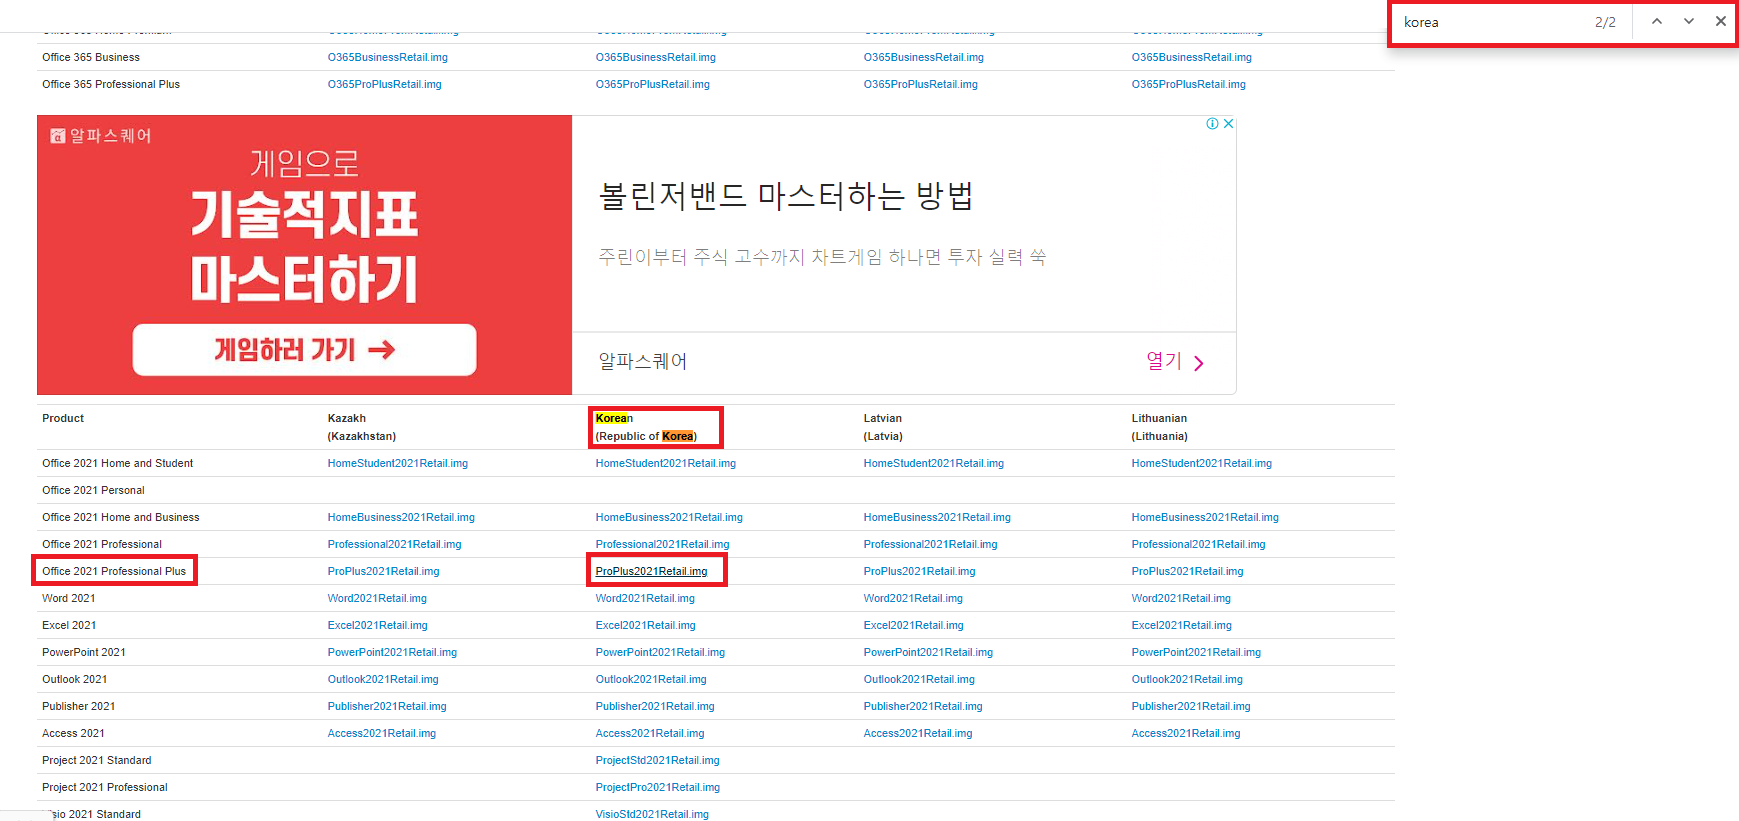Open Kazakh Word2021Retail.img link

tap(377, 598)
